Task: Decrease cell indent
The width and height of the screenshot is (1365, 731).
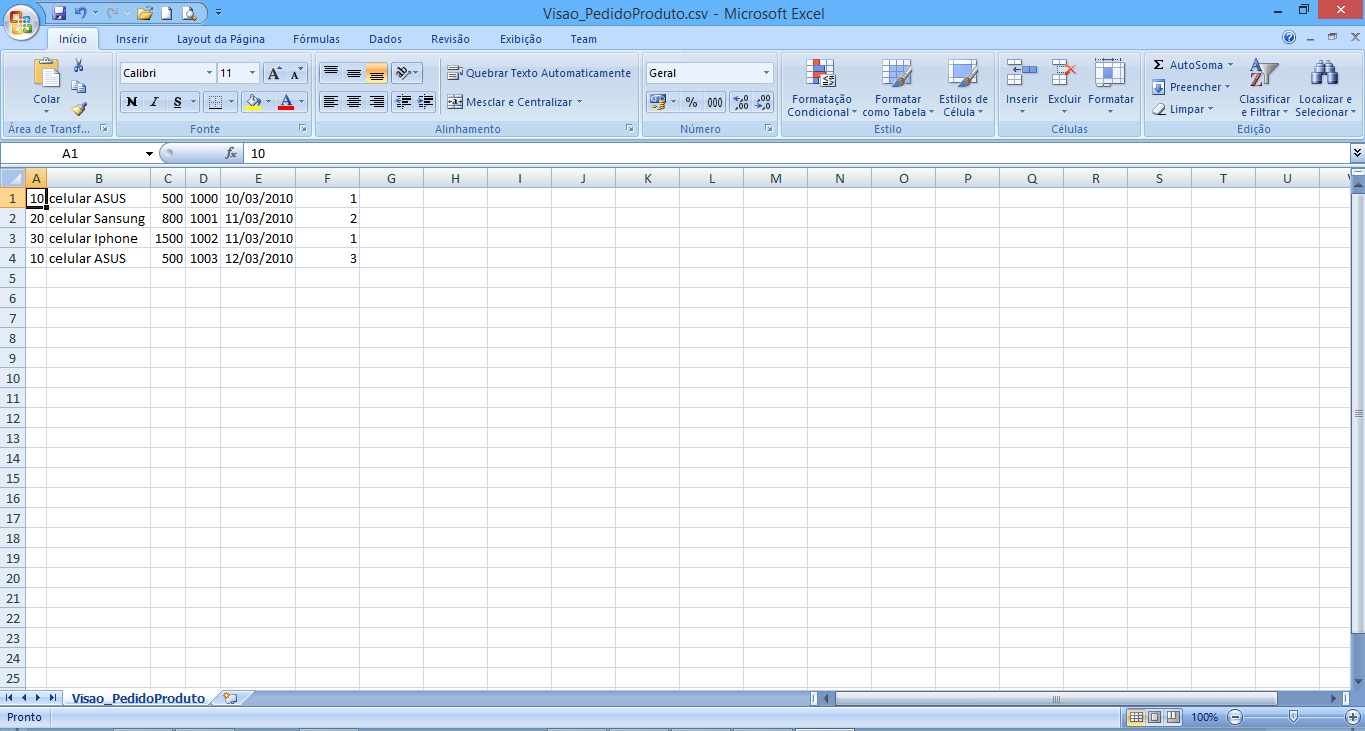Action: click(x=403, y=102)
